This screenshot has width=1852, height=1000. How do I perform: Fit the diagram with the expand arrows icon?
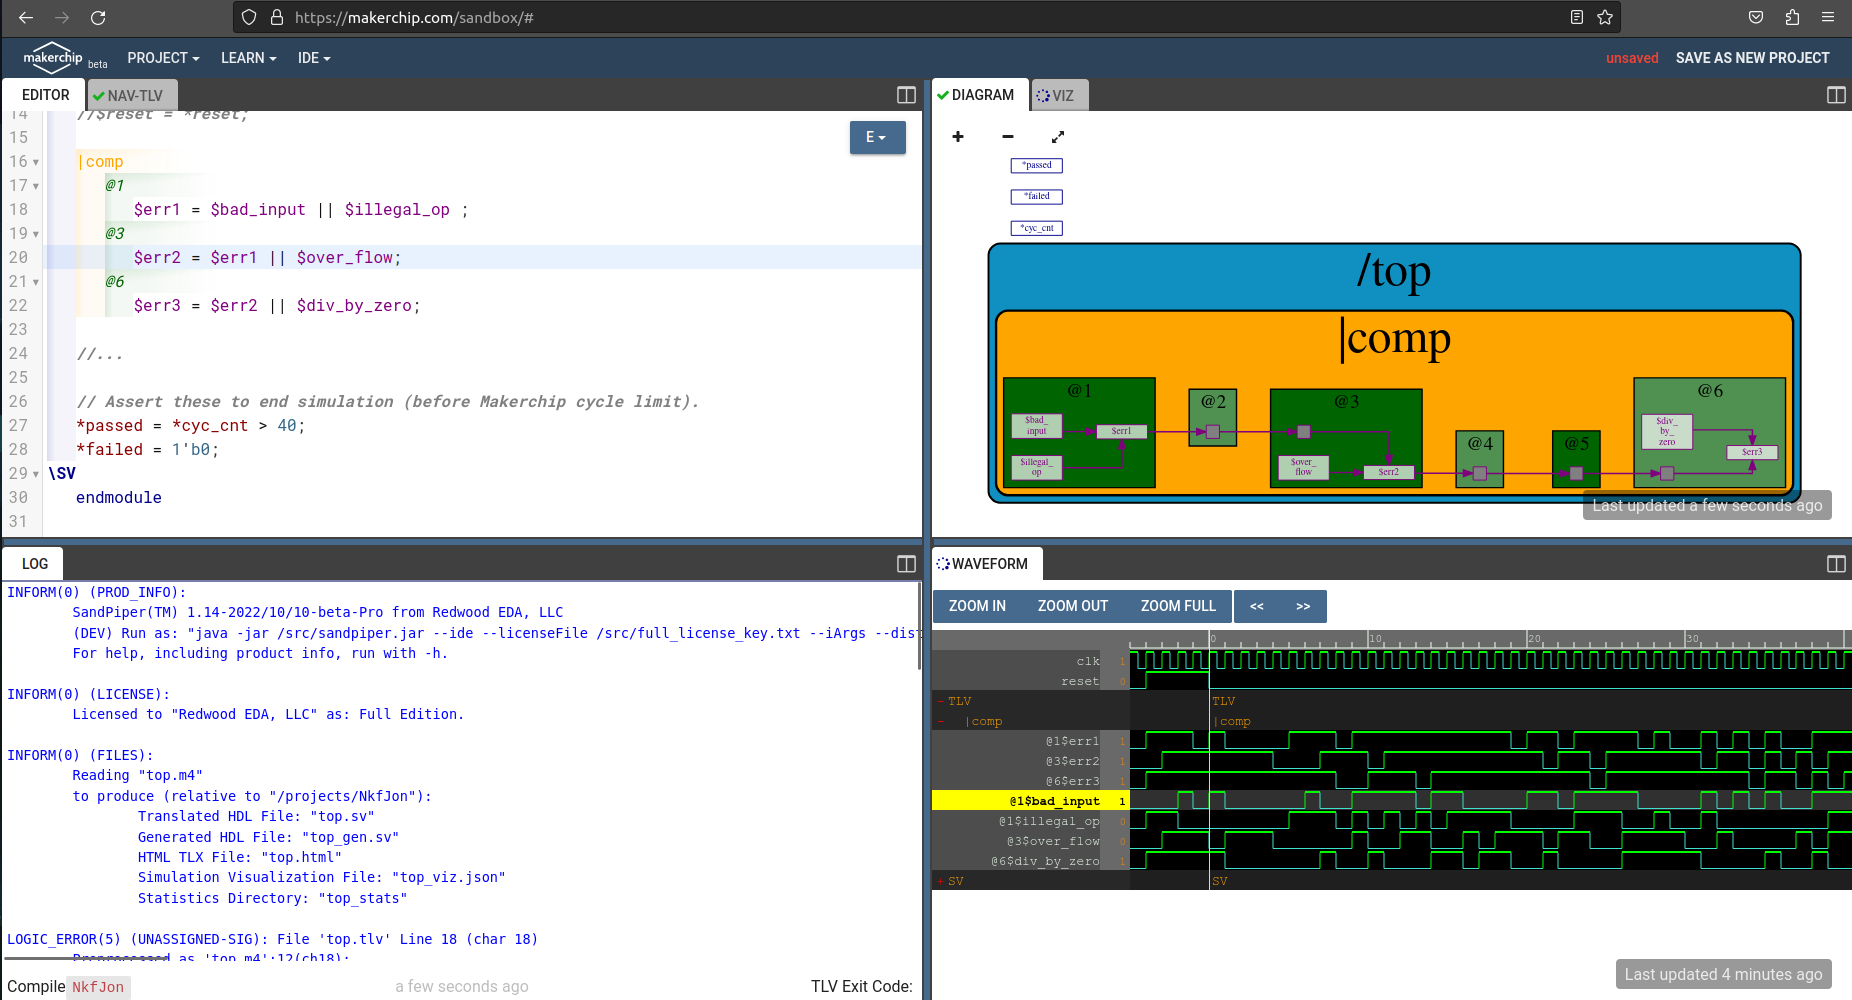point(1058,136)
